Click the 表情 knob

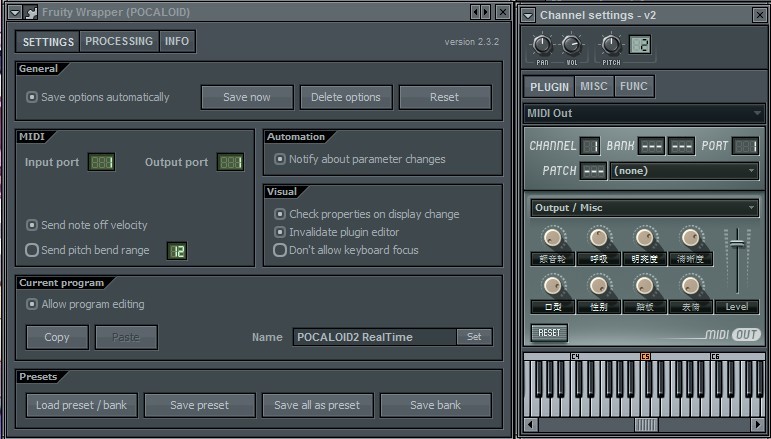pyautogui.click(x=690, y=286)
